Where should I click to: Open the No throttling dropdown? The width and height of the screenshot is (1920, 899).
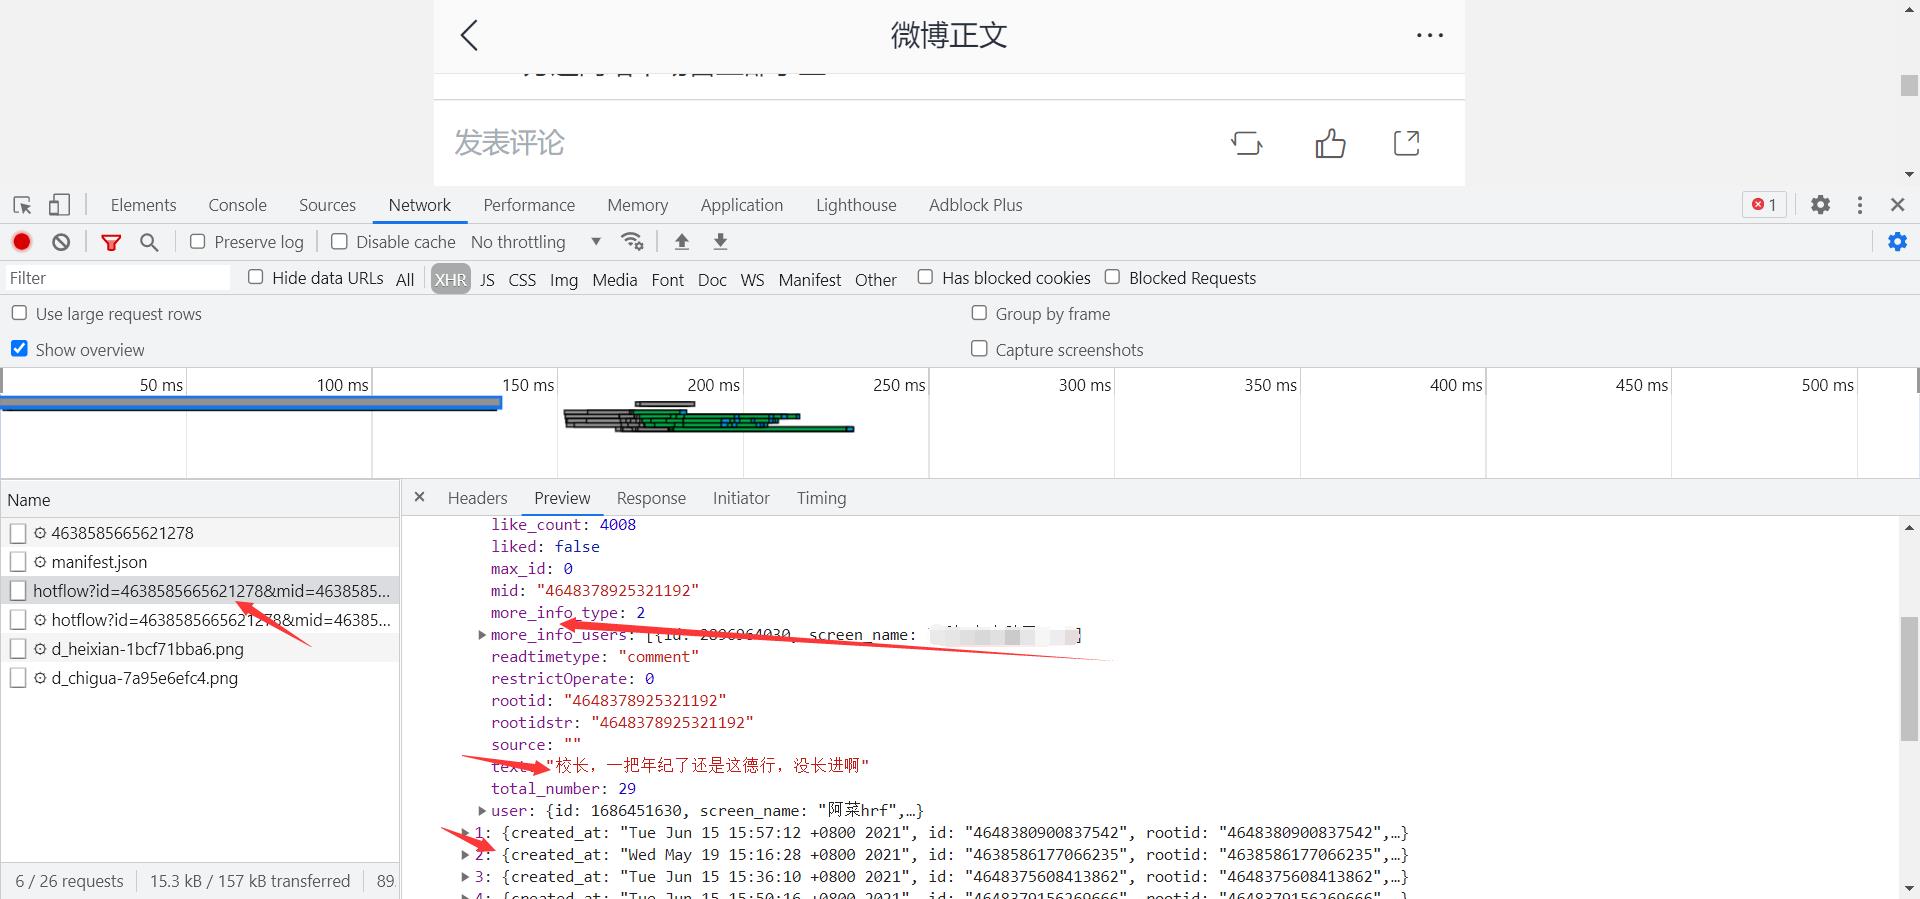536,242
